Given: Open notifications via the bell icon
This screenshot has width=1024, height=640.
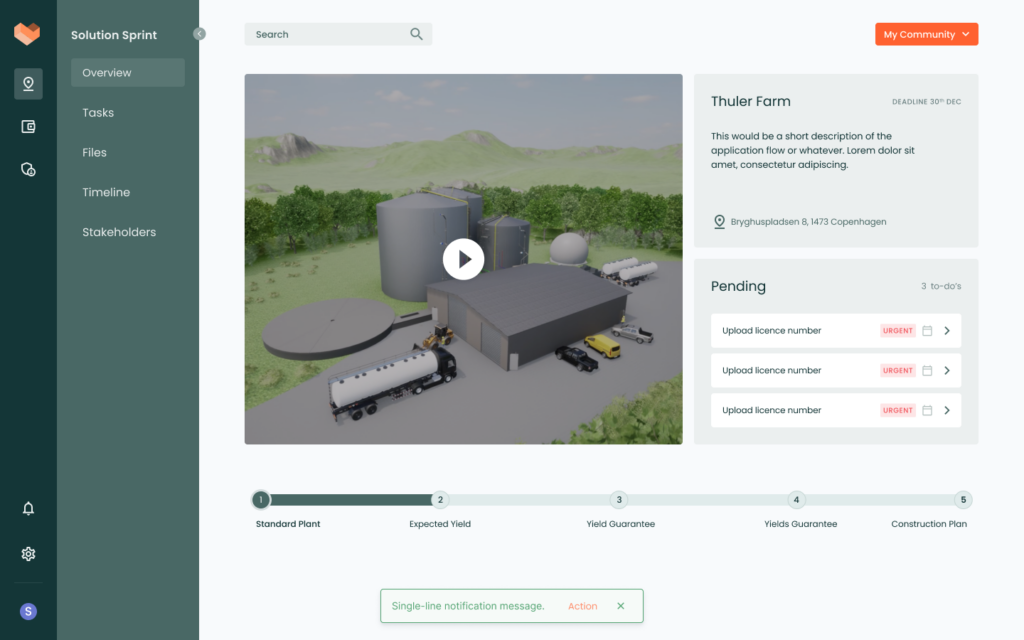Looking at the screenshot, I should 28,508.
